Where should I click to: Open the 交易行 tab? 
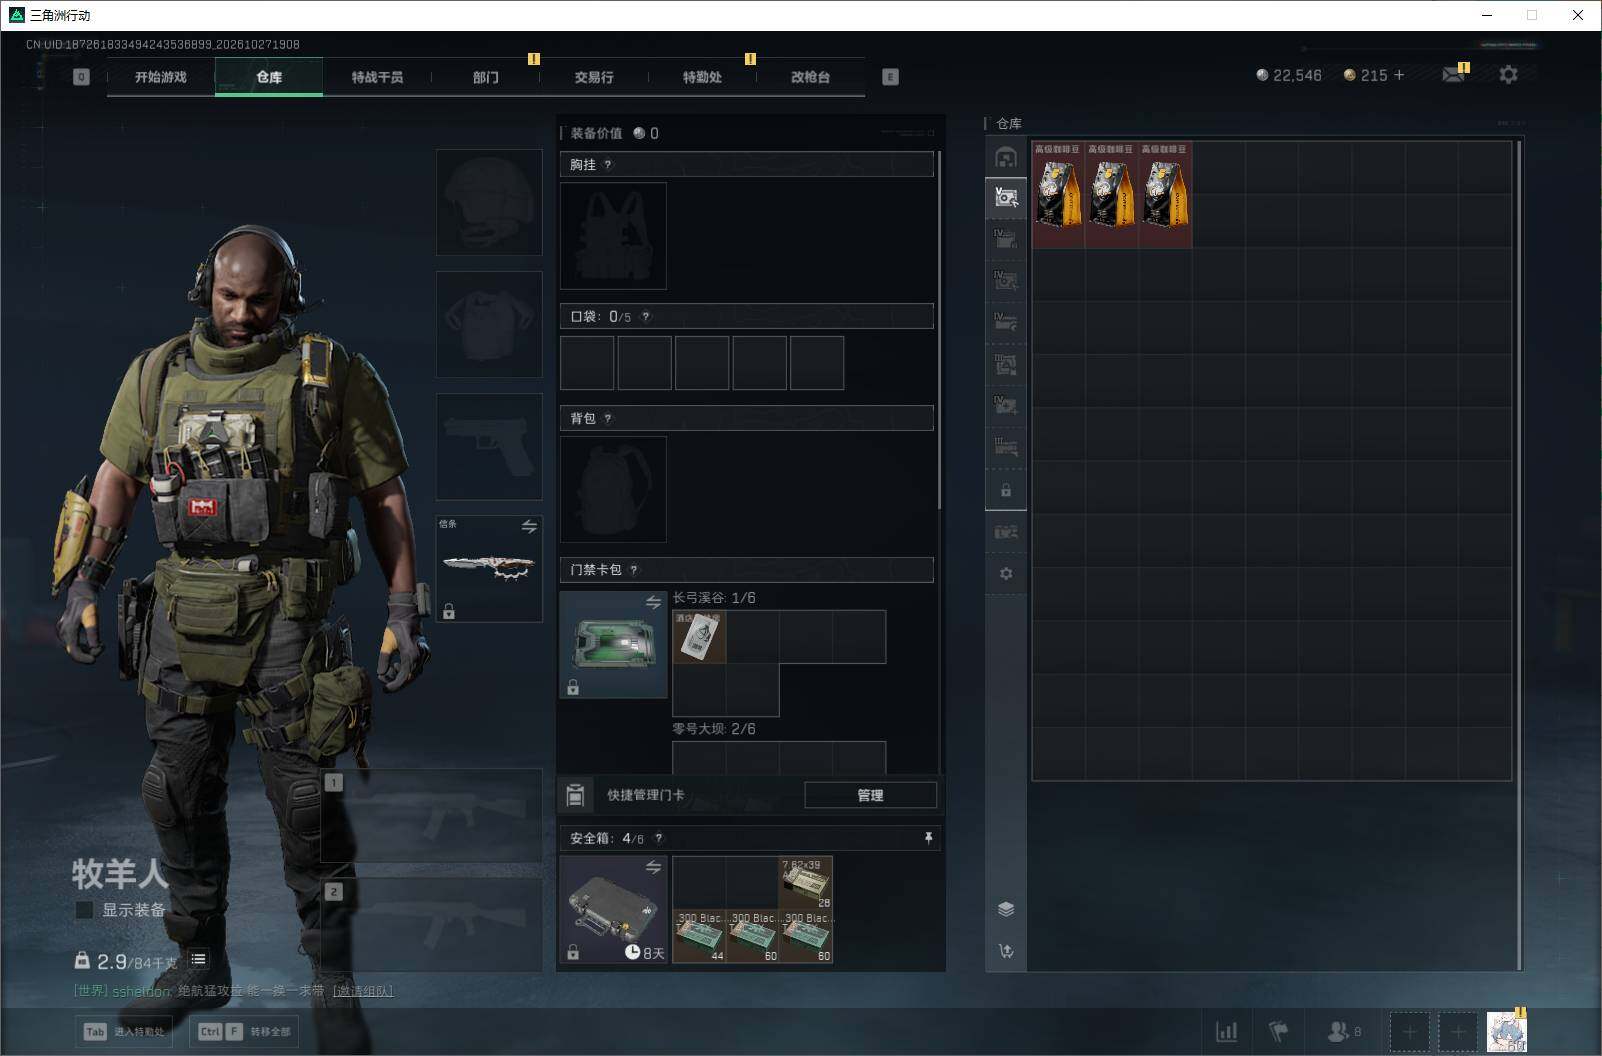tap(594, 77)
